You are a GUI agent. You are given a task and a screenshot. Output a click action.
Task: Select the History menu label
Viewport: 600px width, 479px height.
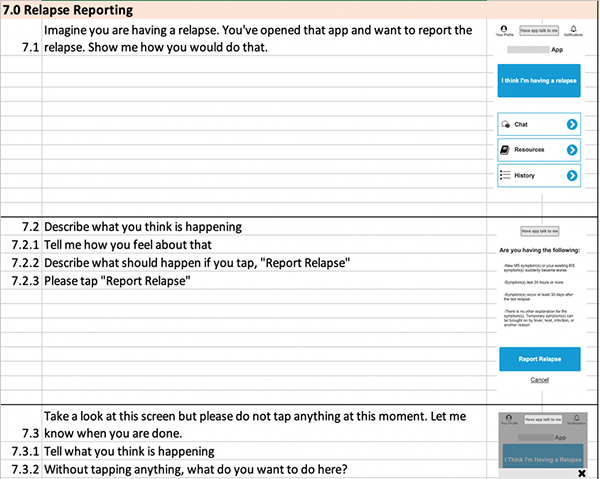tap(524, 175)
